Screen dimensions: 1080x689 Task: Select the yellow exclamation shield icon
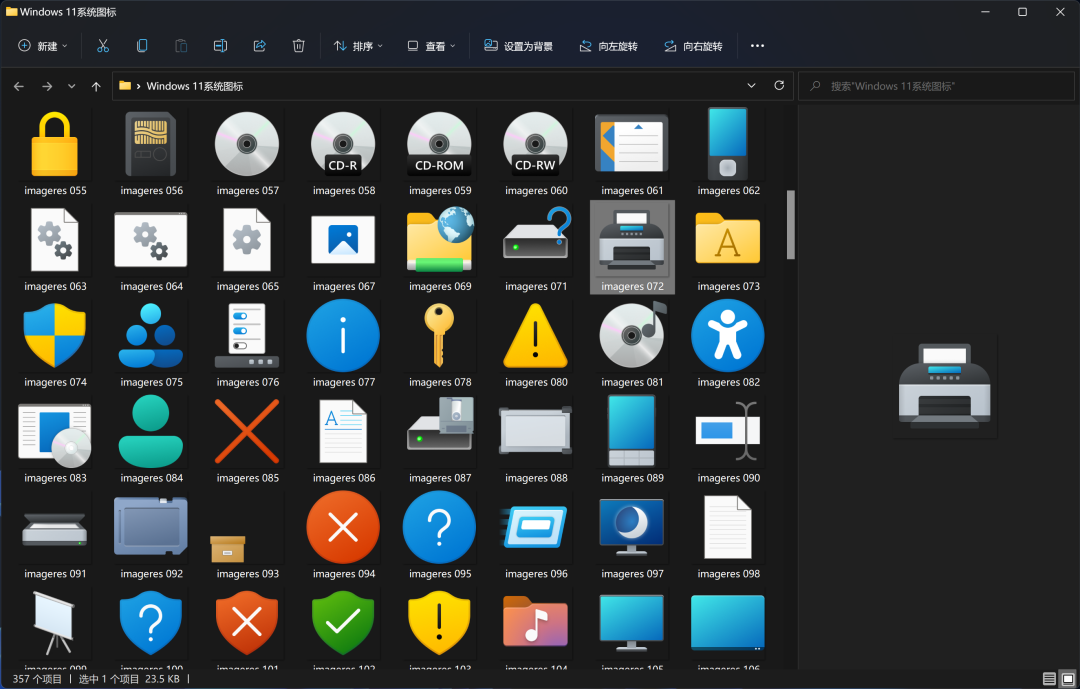(x=439, y=624)
